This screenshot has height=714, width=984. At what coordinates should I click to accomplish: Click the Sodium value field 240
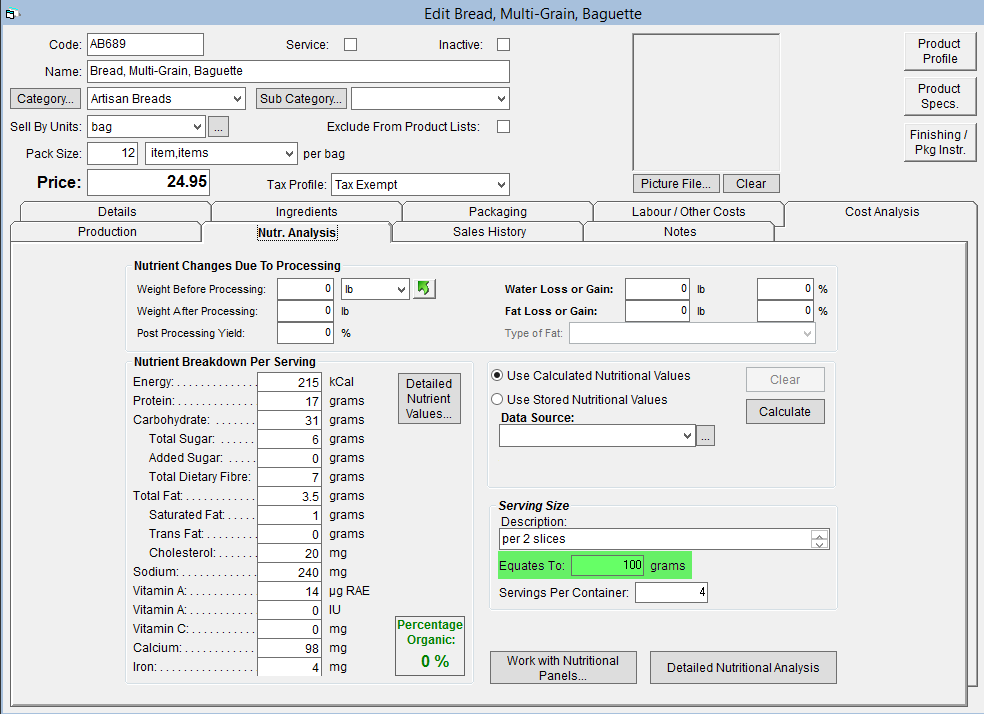pos(289,572)
